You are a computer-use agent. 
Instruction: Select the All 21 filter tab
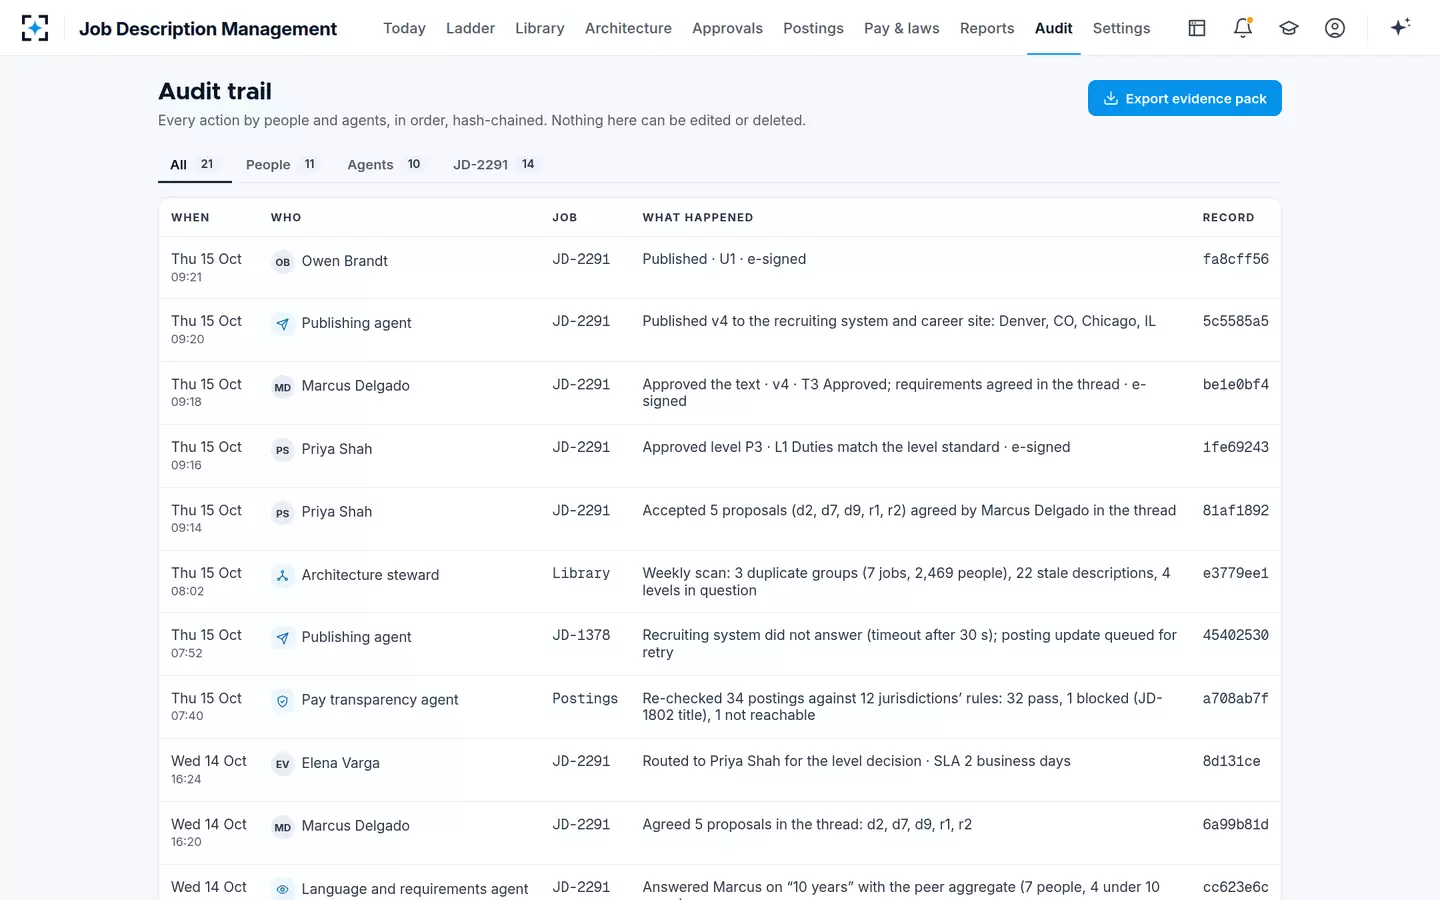(x=195, y=165)
